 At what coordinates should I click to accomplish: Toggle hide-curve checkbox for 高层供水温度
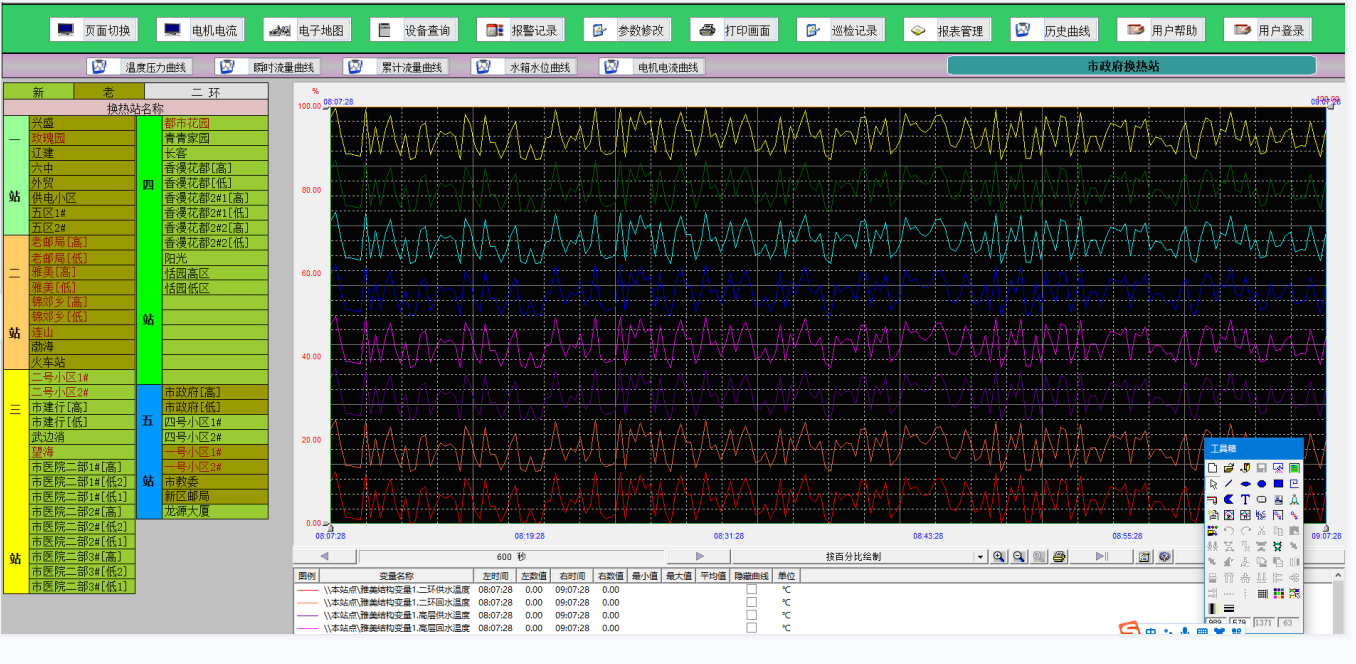point(752,616)
